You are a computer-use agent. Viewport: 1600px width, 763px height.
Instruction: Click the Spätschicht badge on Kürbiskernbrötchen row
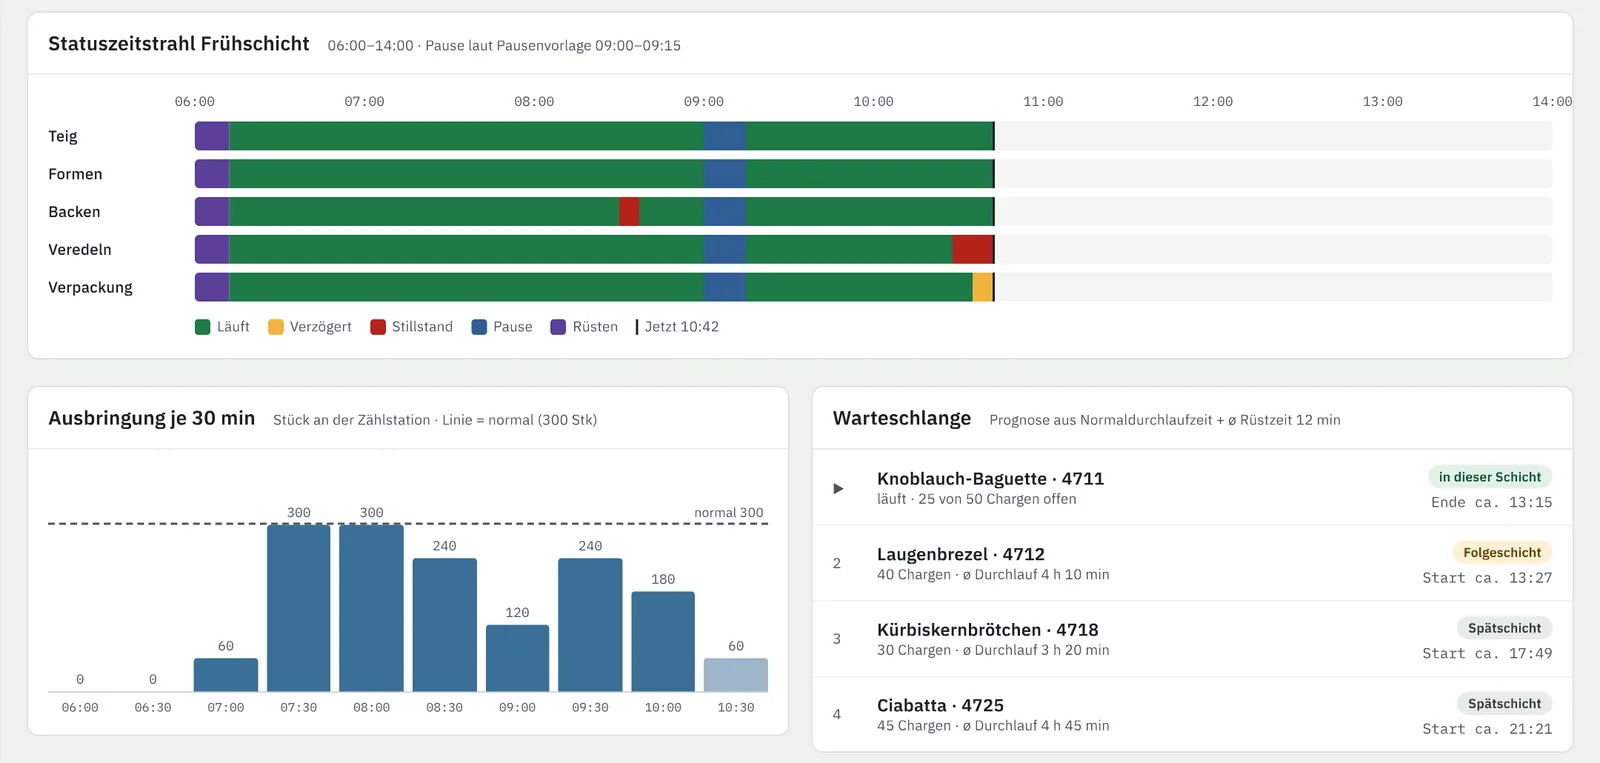[x=1504, y=628]
